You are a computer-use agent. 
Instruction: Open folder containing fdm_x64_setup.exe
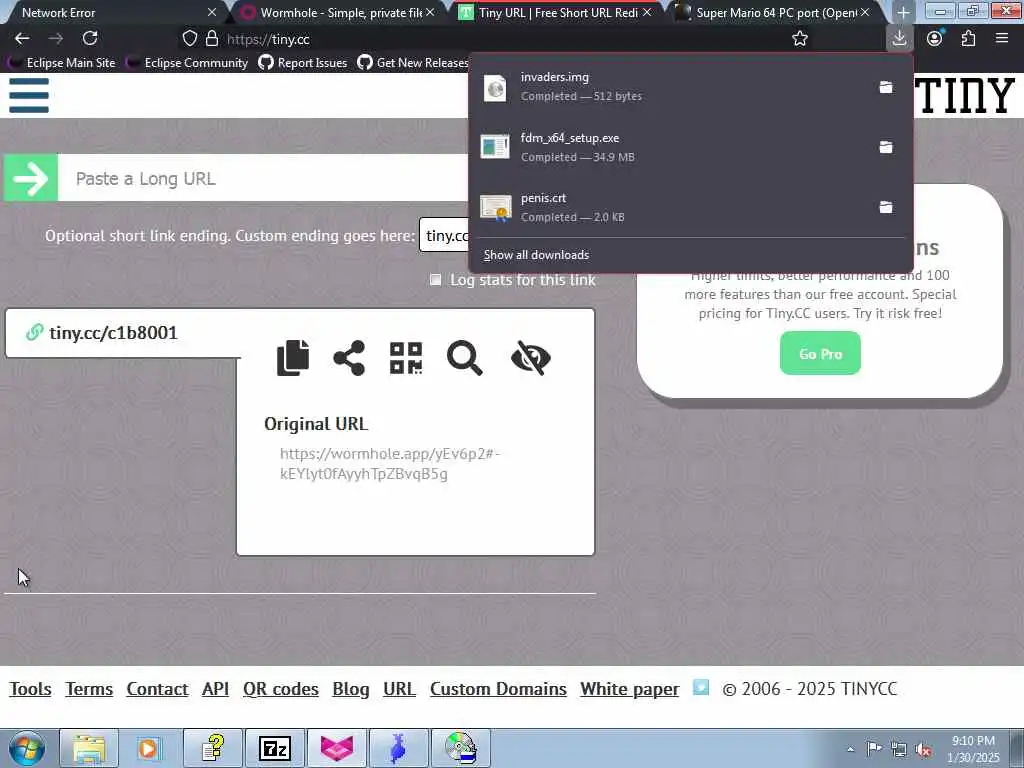coord(886,147)
